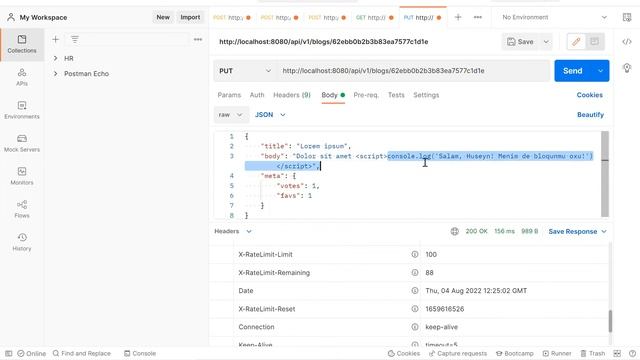Switch to the pencil edit view
The height and width of the screenshot is (360, 640).
click(576, 42)
